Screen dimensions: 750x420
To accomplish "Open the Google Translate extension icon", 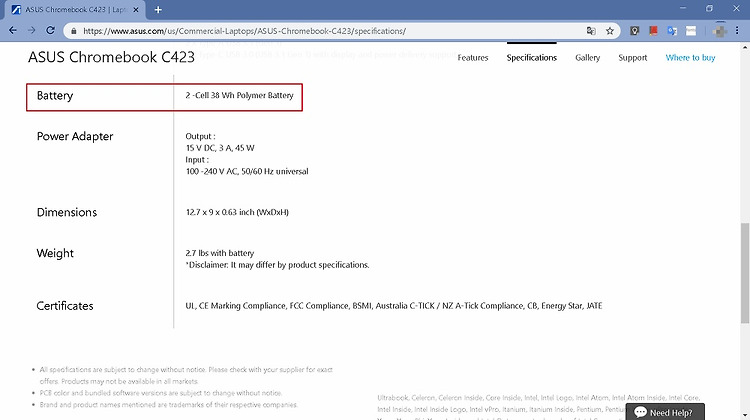I will point(672,31).
